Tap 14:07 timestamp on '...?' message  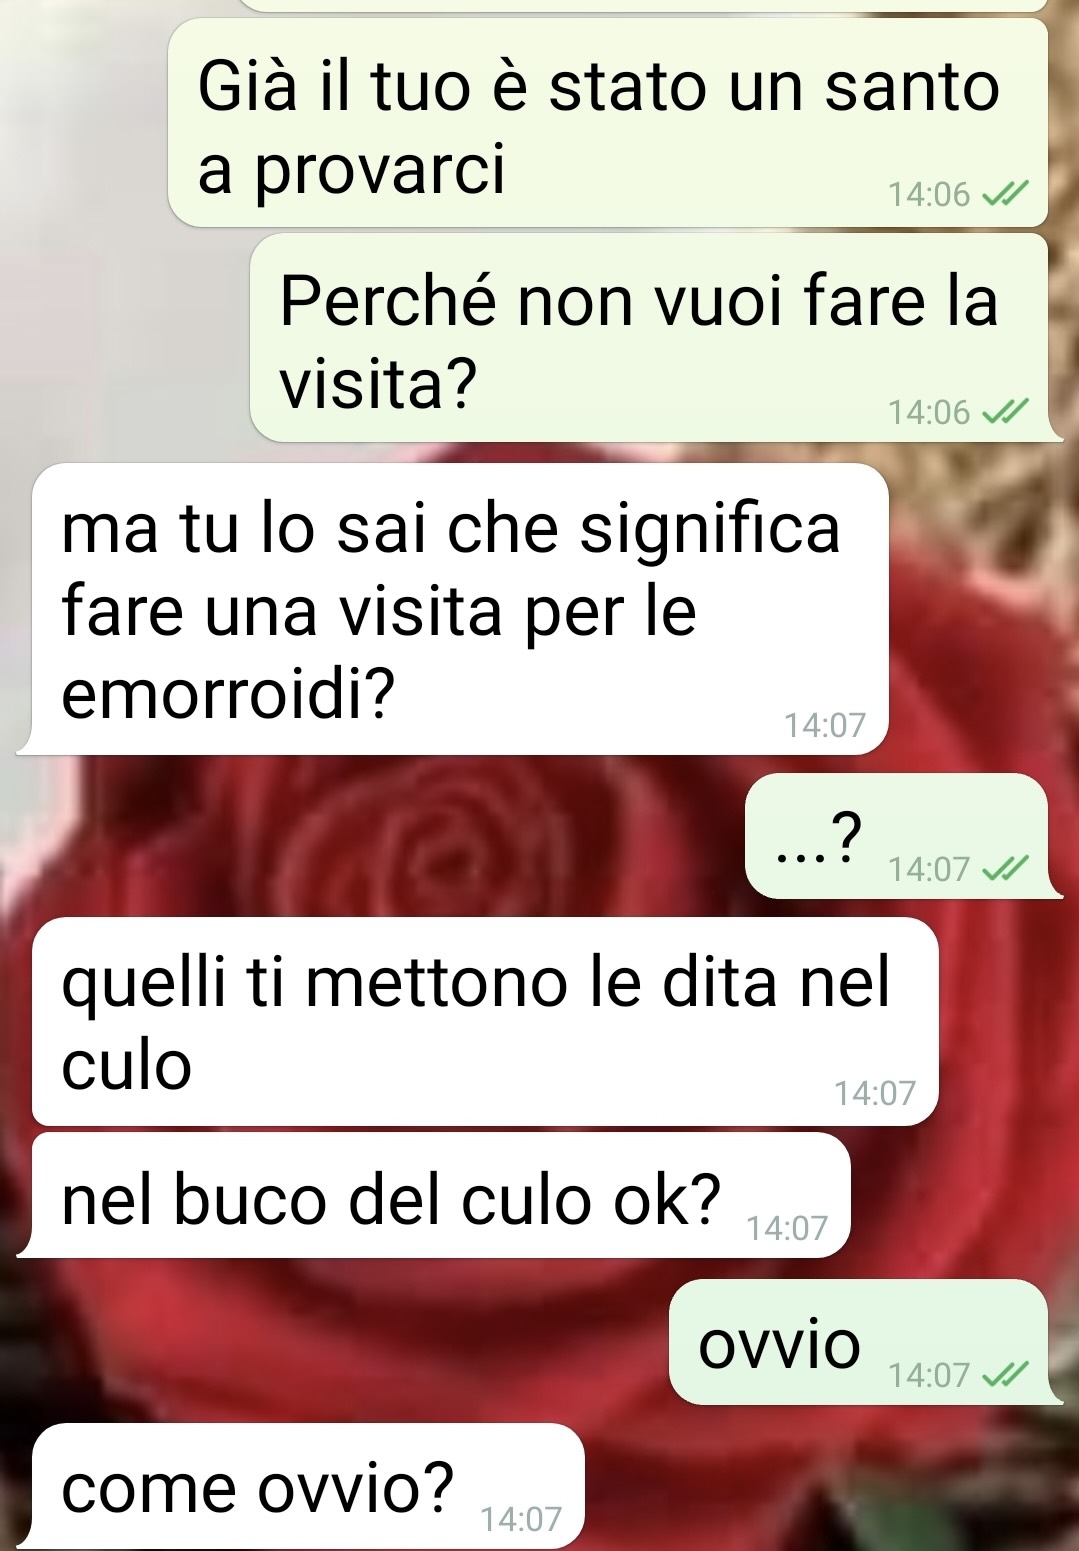coord(929,869)
